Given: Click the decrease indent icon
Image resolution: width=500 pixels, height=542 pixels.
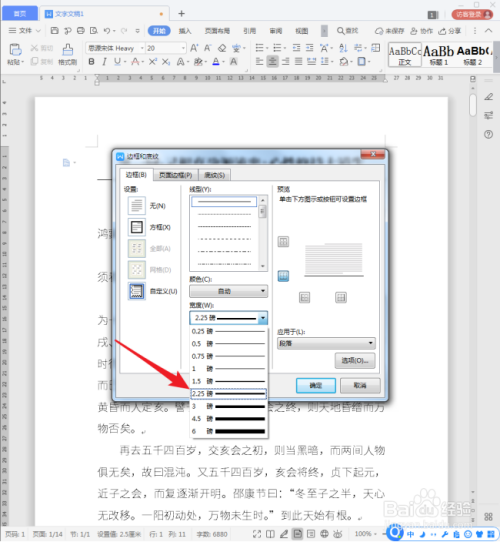Looking at the screenshot, I should click(296, 48).
